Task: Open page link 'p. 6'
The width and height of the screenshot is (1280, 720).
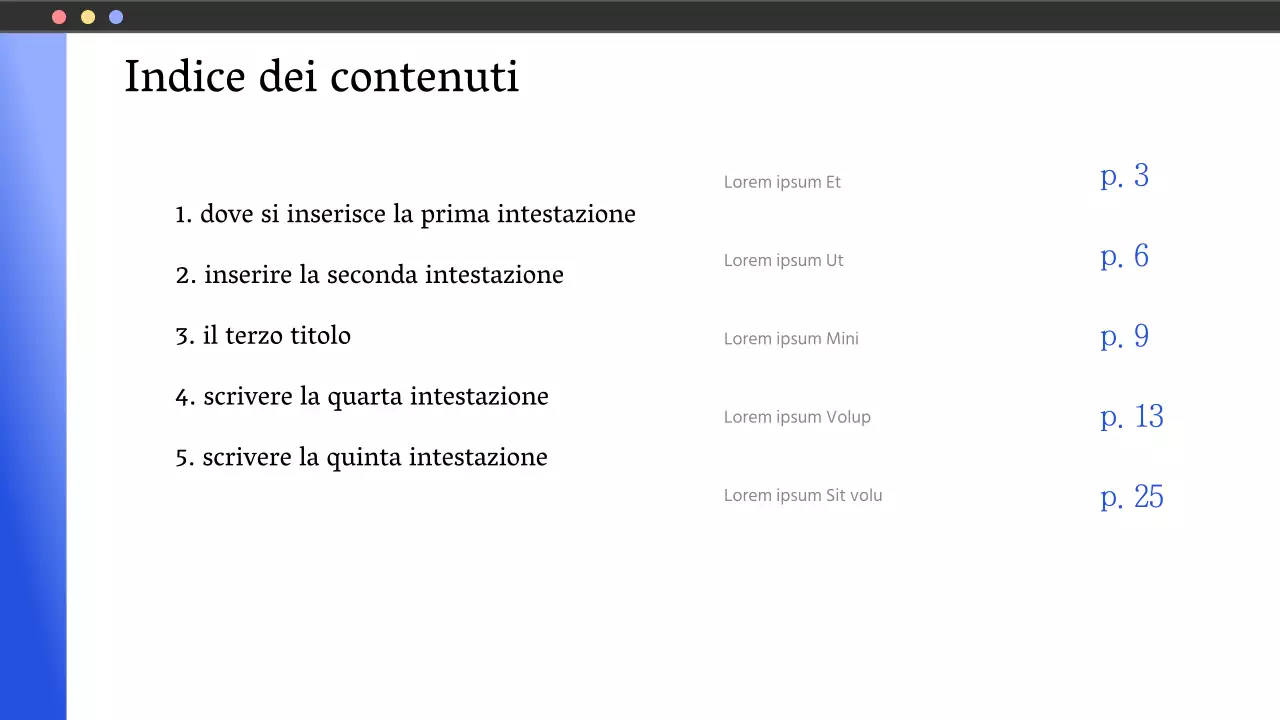Action: [x=1124, y=256]
